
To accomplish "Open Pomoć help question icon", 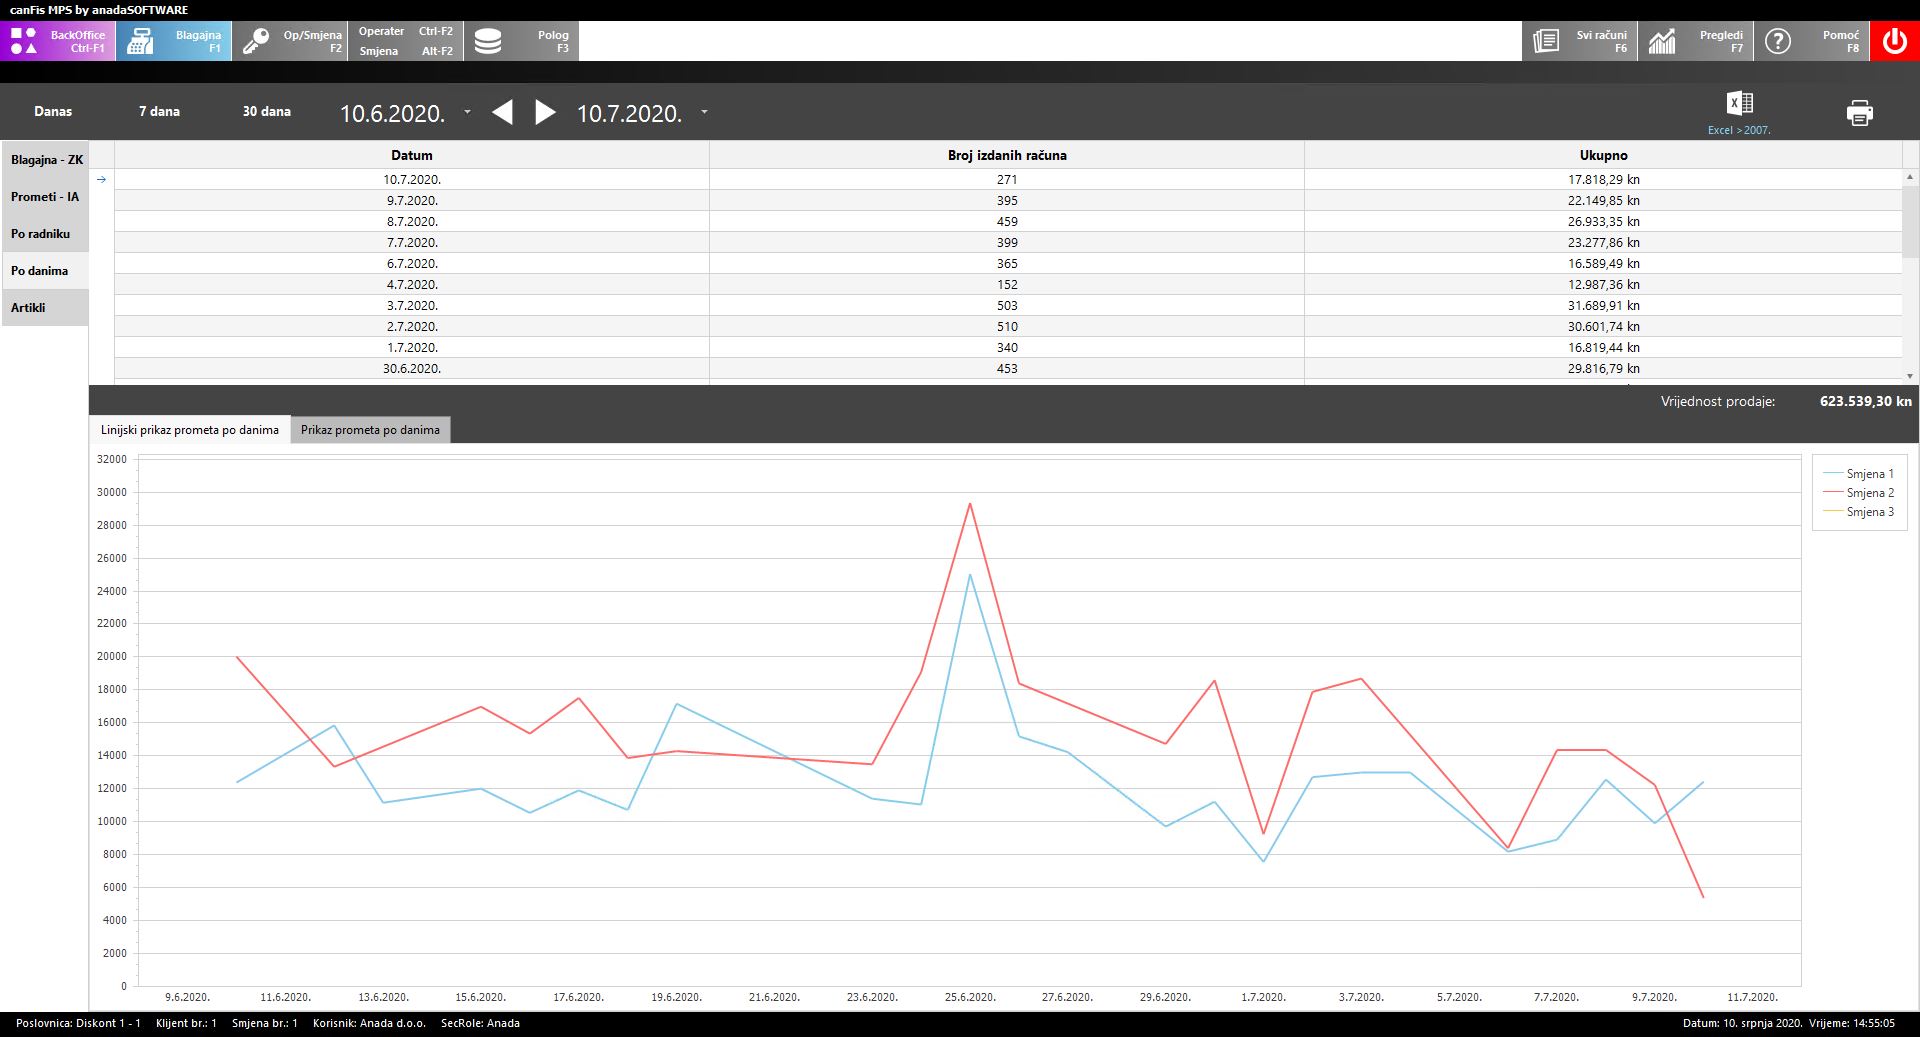I will click(x=1778, y=41).
